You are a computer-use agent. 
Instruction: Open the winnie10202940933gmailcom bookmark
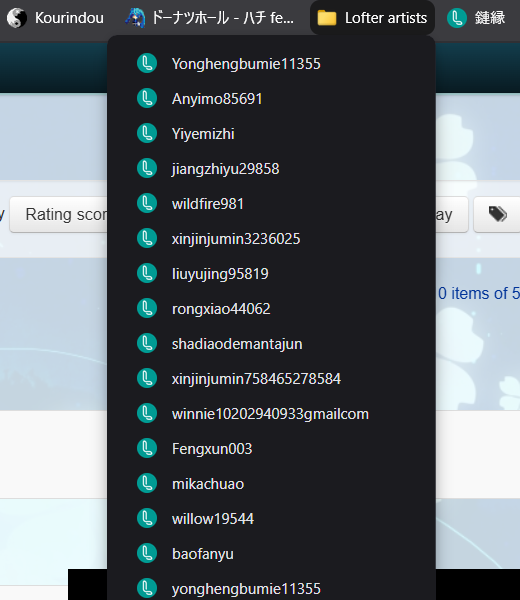pos(271,414)
